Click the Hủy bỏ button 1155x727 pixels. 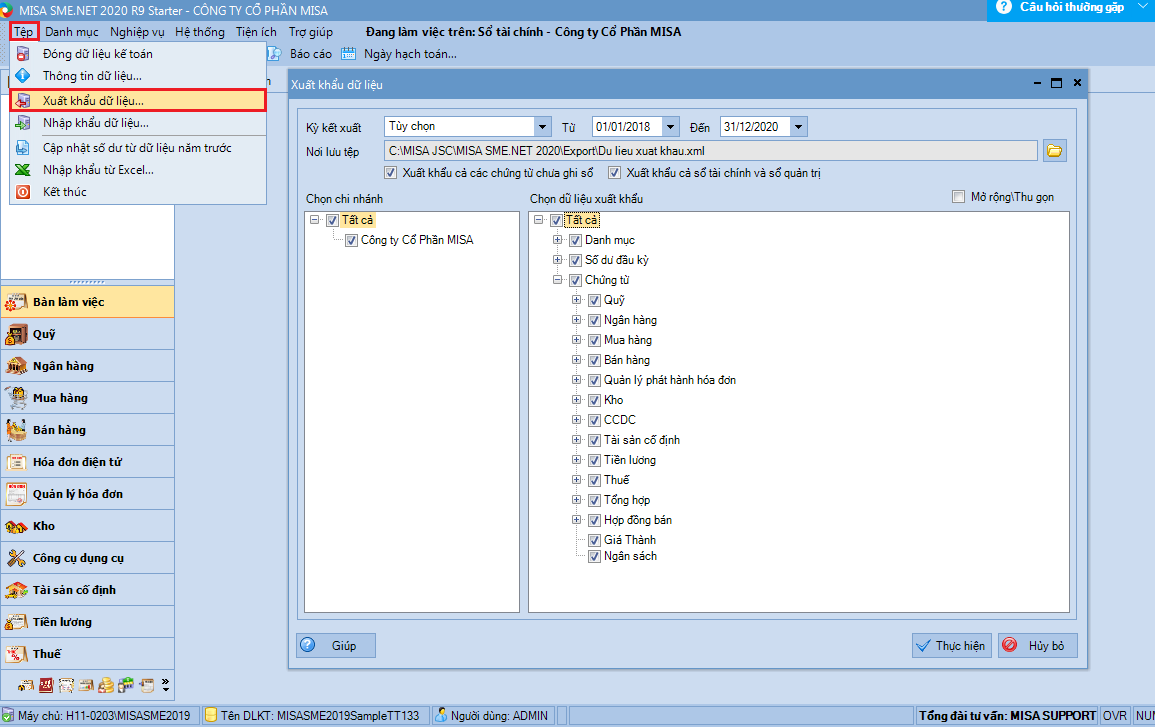1038,646
